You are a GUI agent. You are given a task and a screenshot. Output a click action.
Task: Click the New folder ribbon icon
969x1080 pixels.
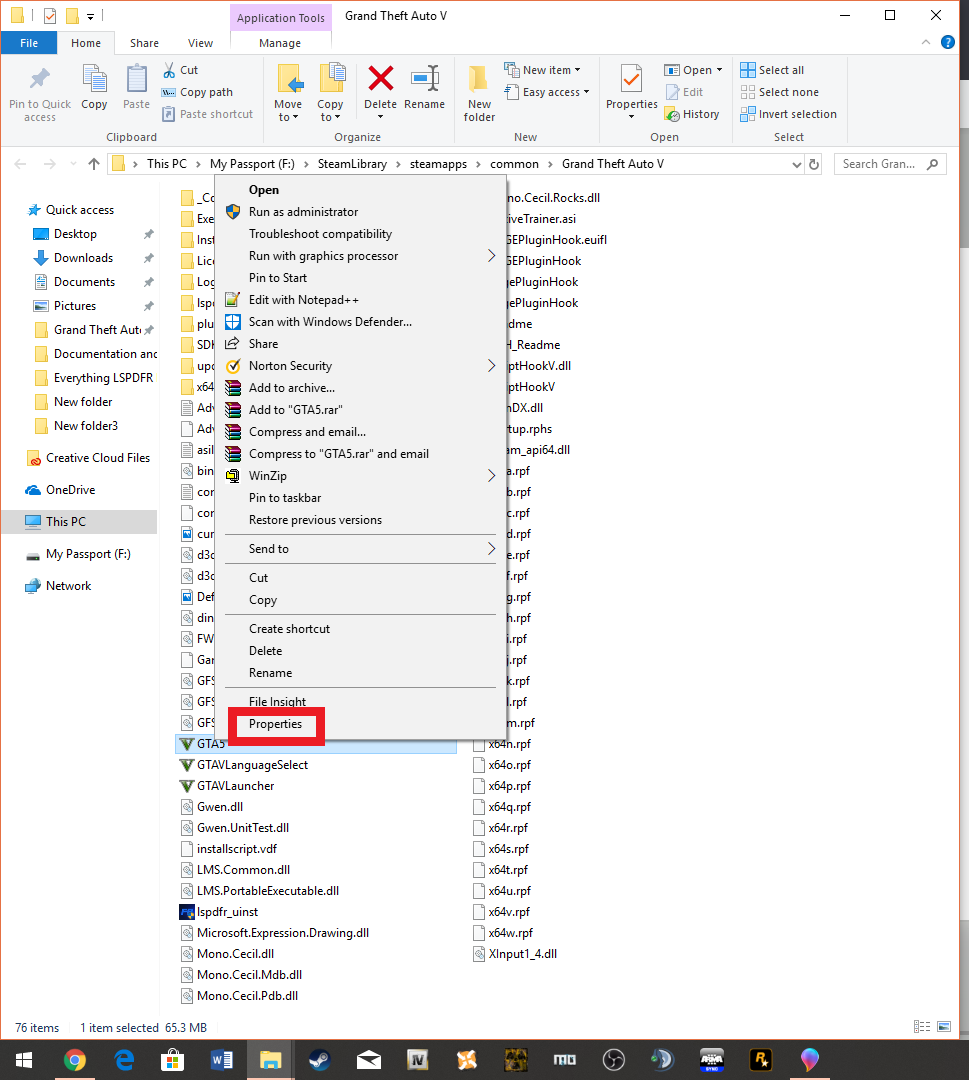[x=479, y=79]
